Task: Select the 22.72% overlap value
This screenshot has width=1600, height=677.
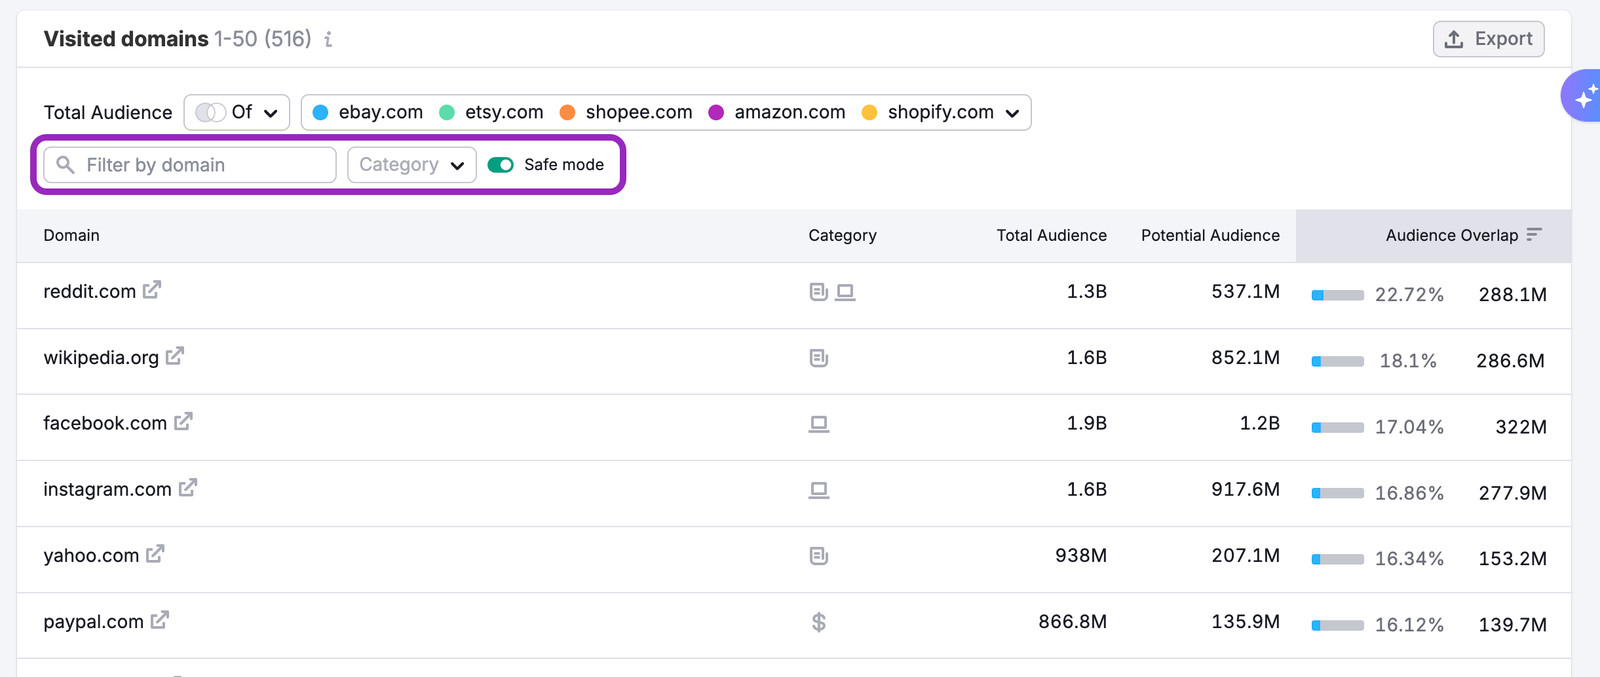Action: pos(1409,295)
